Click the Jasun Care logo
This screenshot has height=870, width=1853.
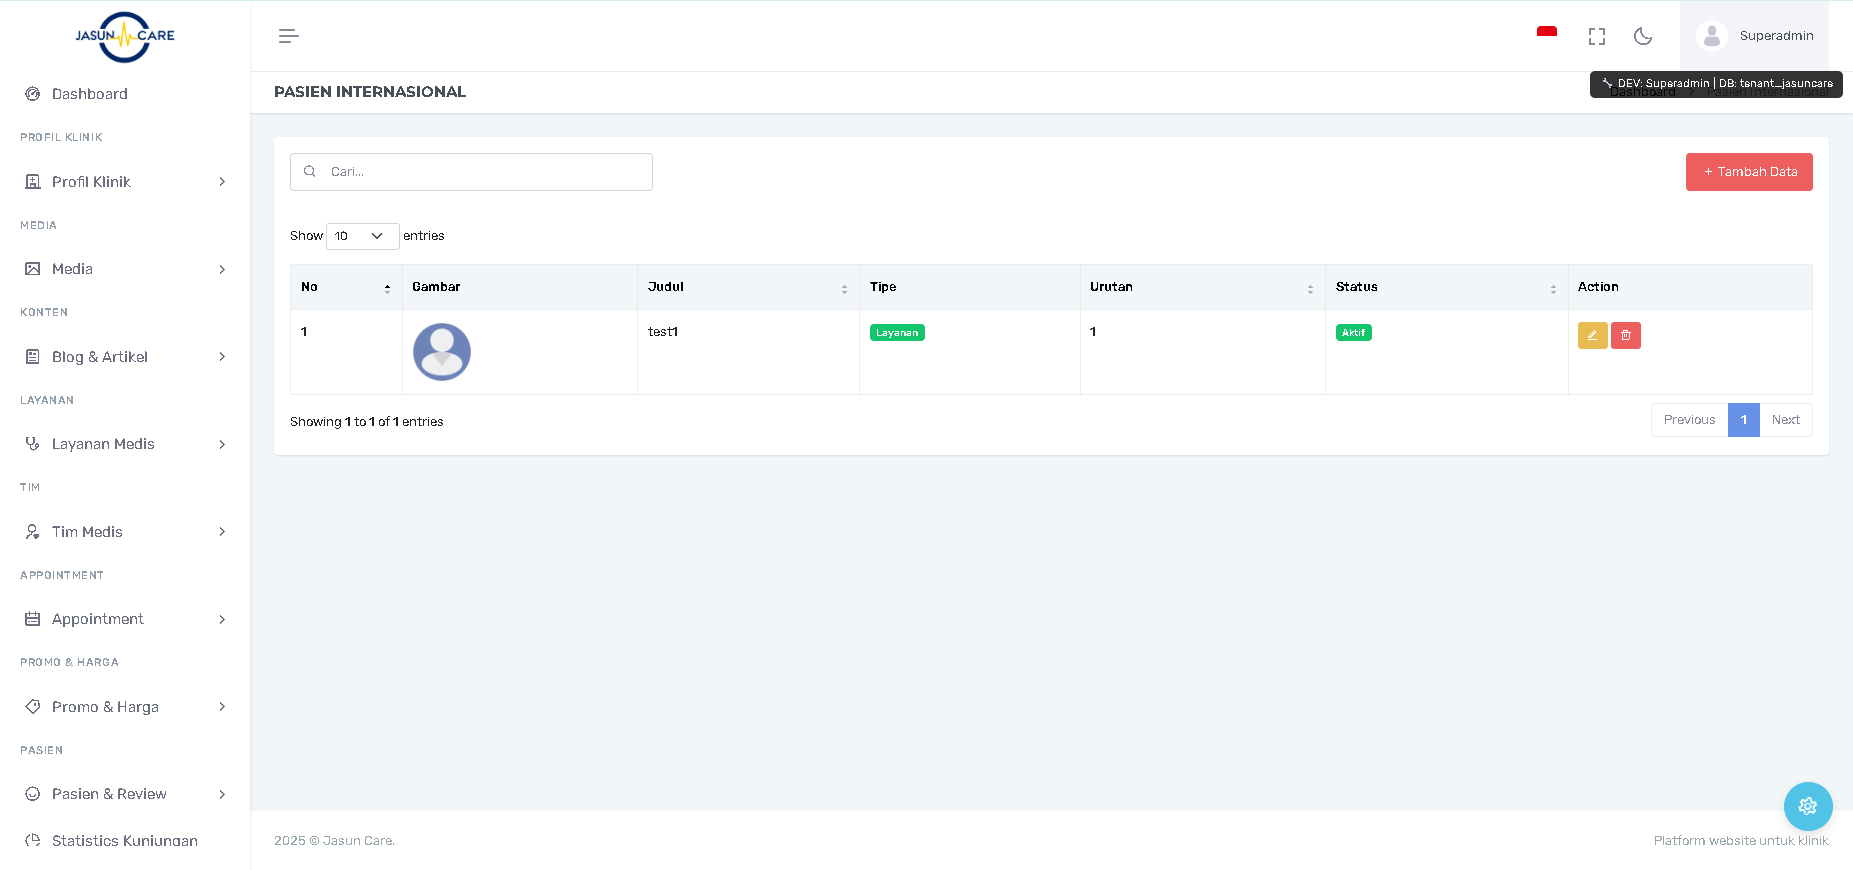coord(125,37)
